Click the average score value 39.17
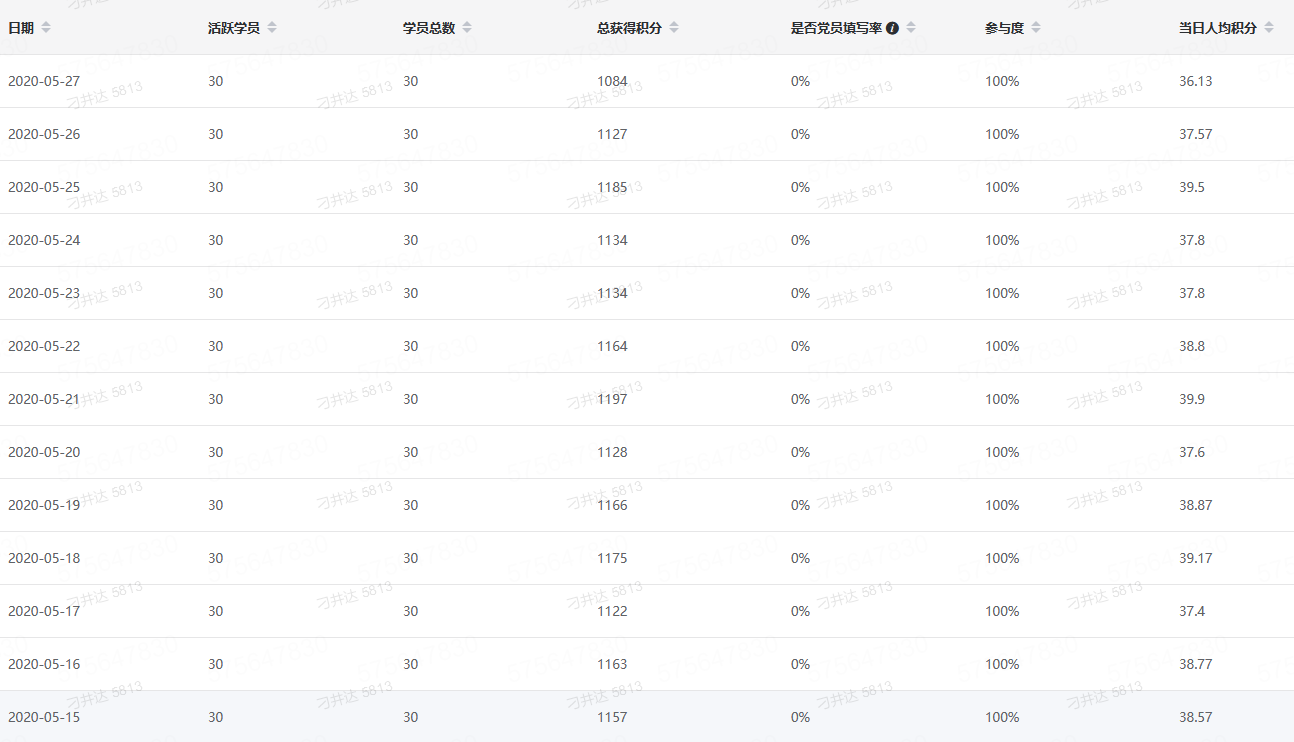This screenshot has width=1294, height=742. click(1195, 558)
